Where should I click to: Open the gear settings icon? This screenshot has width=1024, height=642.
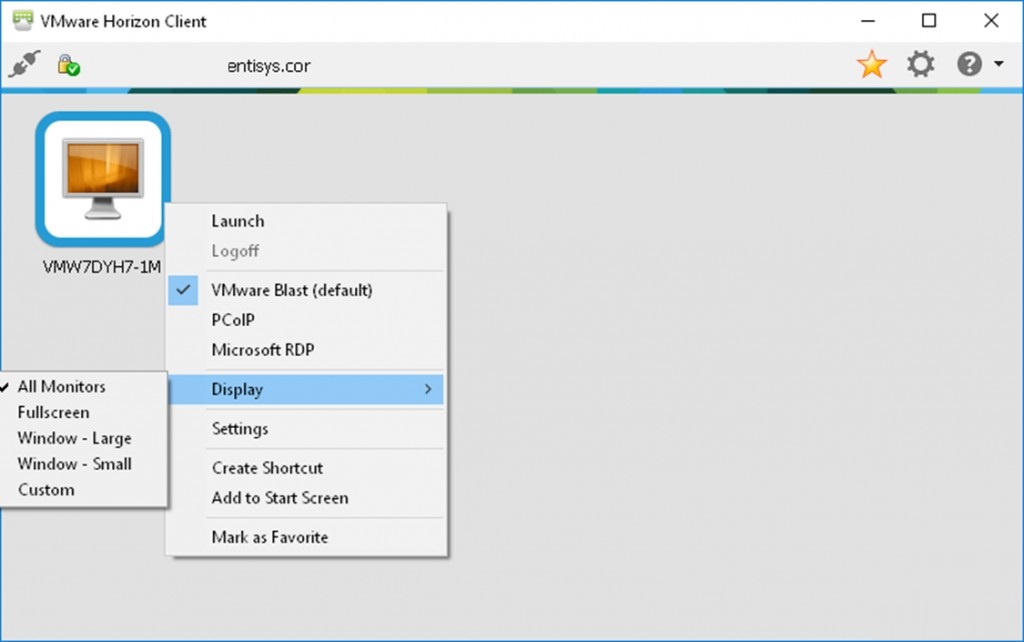921,64
